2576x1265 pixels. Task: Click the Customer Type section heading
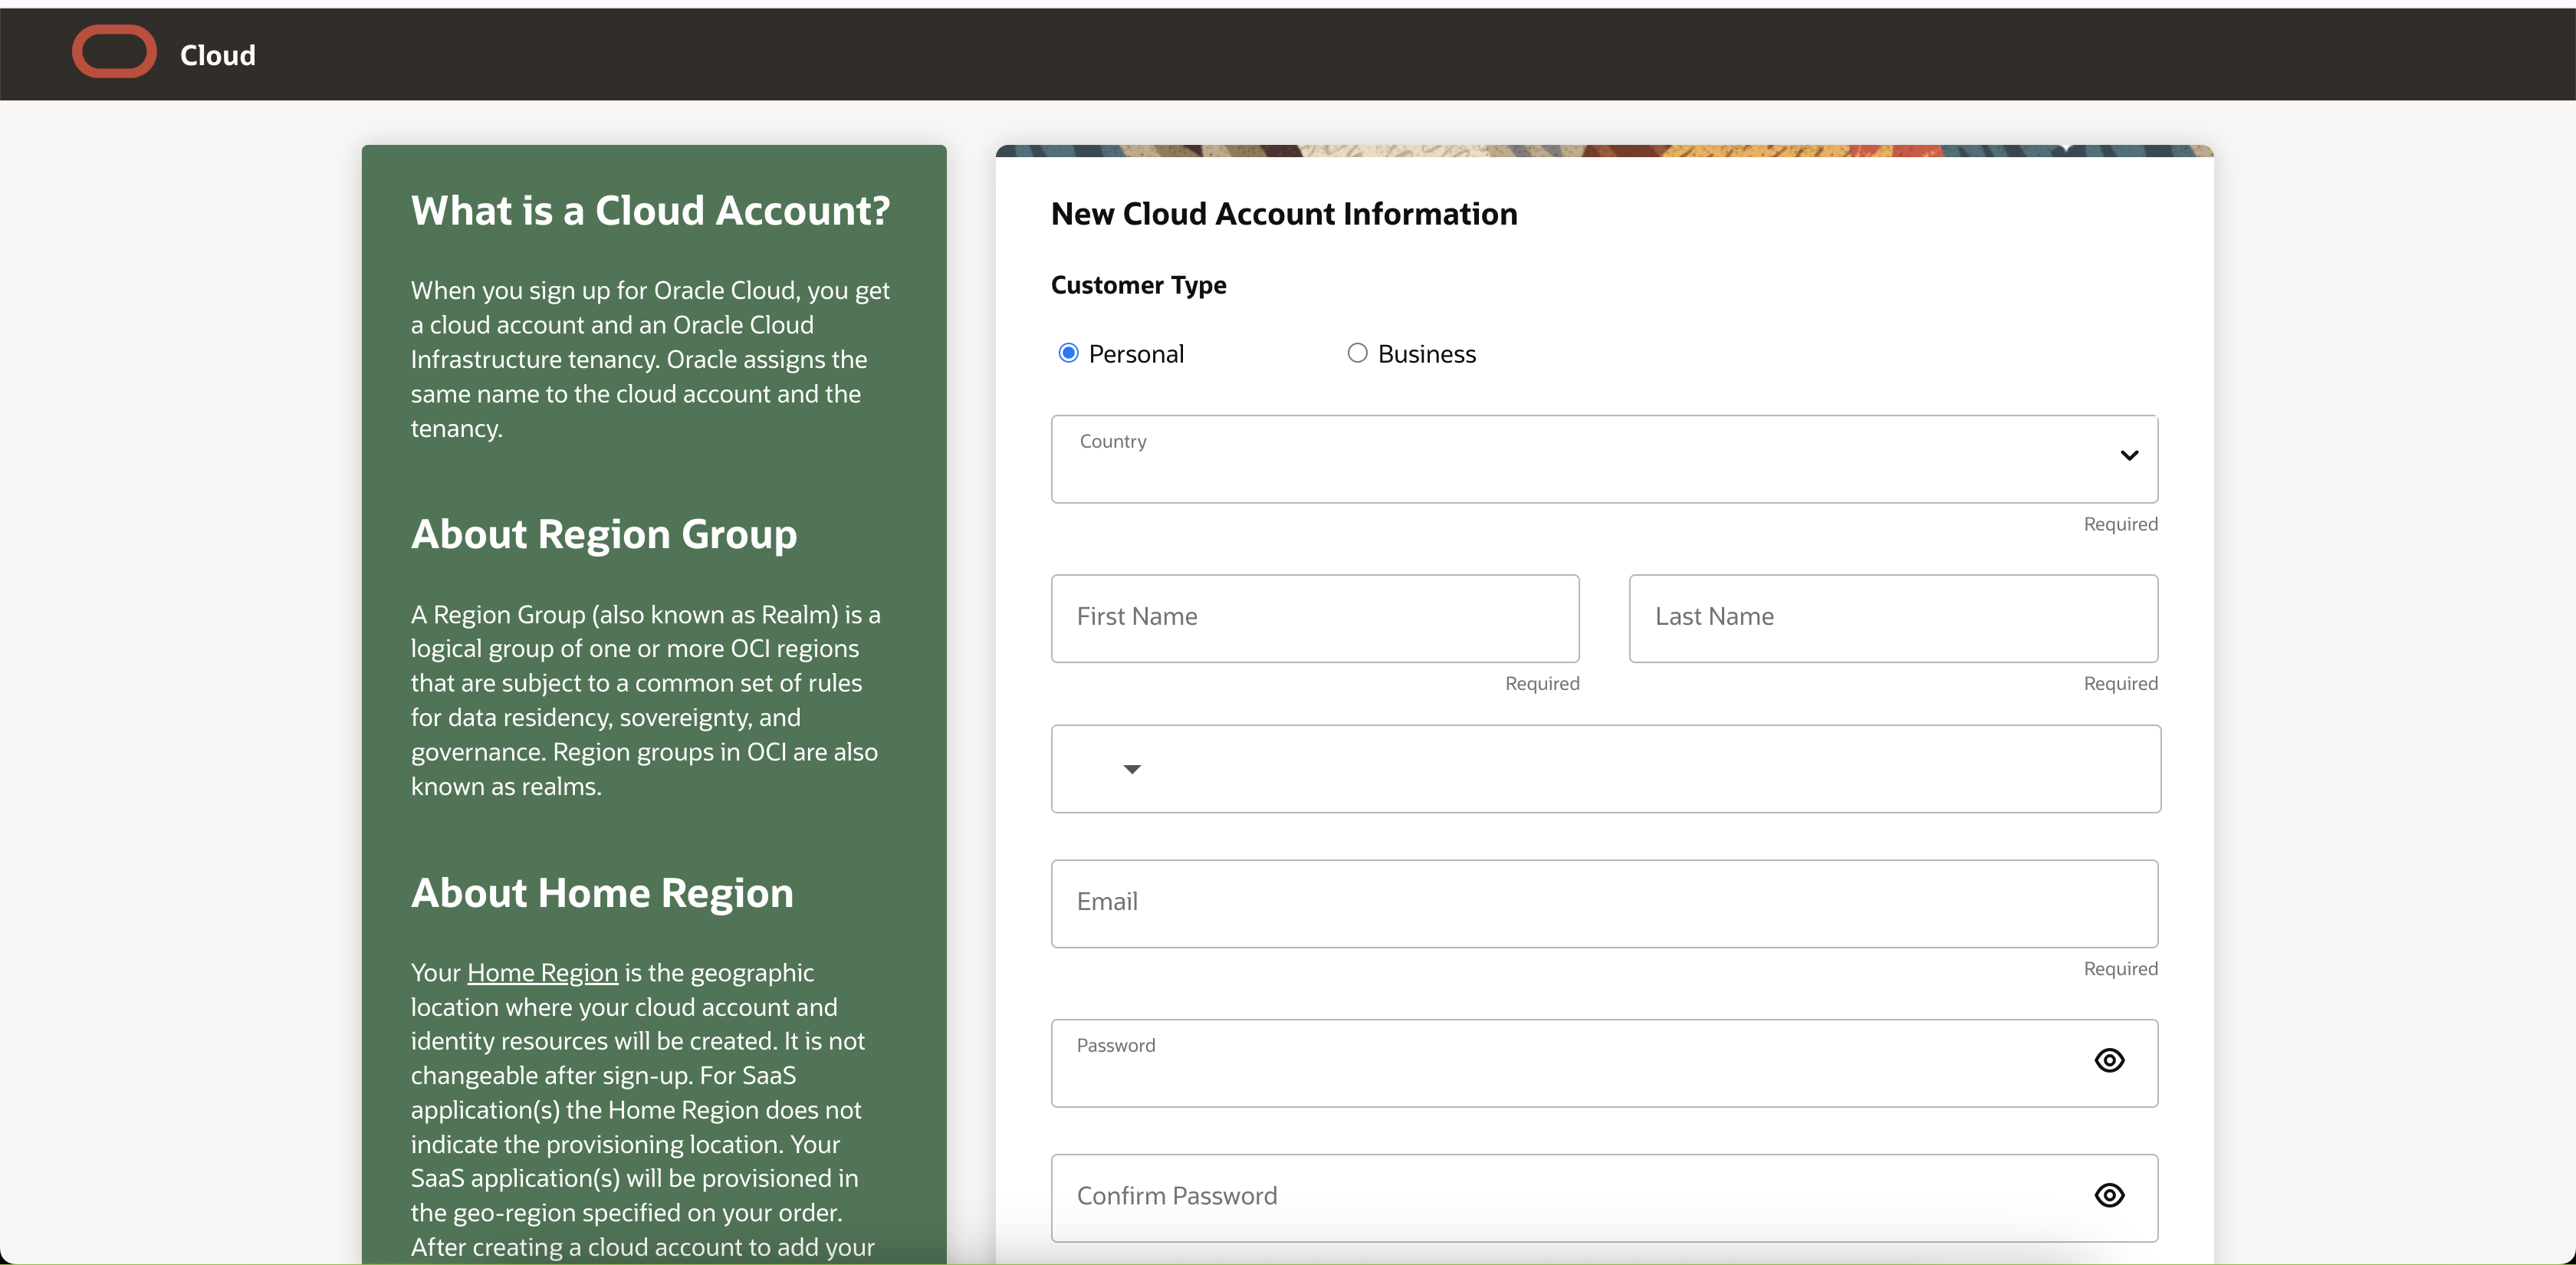pos(1138,285)
